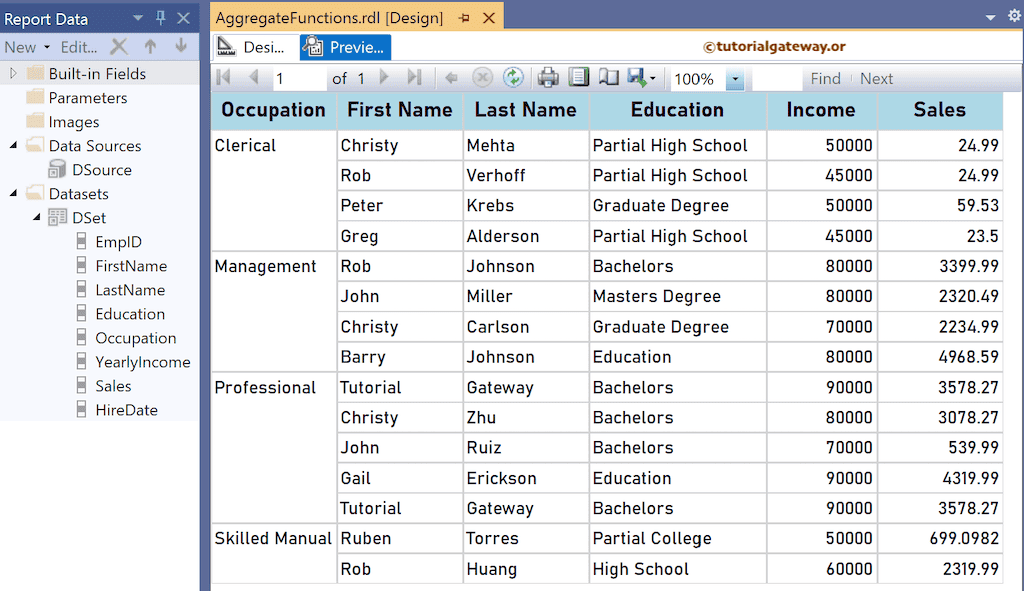
Task: Print the report using the printer icon
Action: [547, 78]
